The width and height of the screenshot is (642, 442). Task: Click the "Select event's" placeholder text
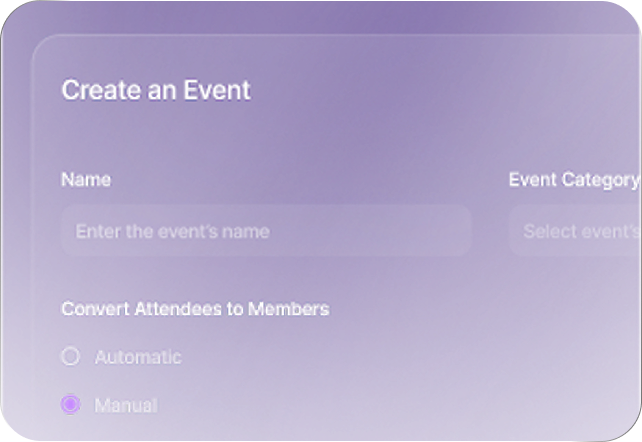tap(582, 231)
